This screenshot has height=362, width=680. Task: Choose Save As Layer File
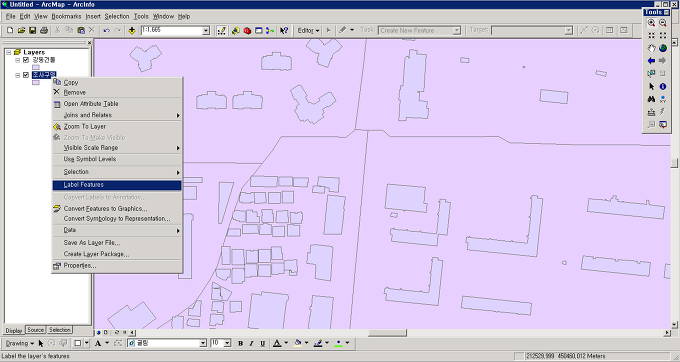(x=117, y=243)
